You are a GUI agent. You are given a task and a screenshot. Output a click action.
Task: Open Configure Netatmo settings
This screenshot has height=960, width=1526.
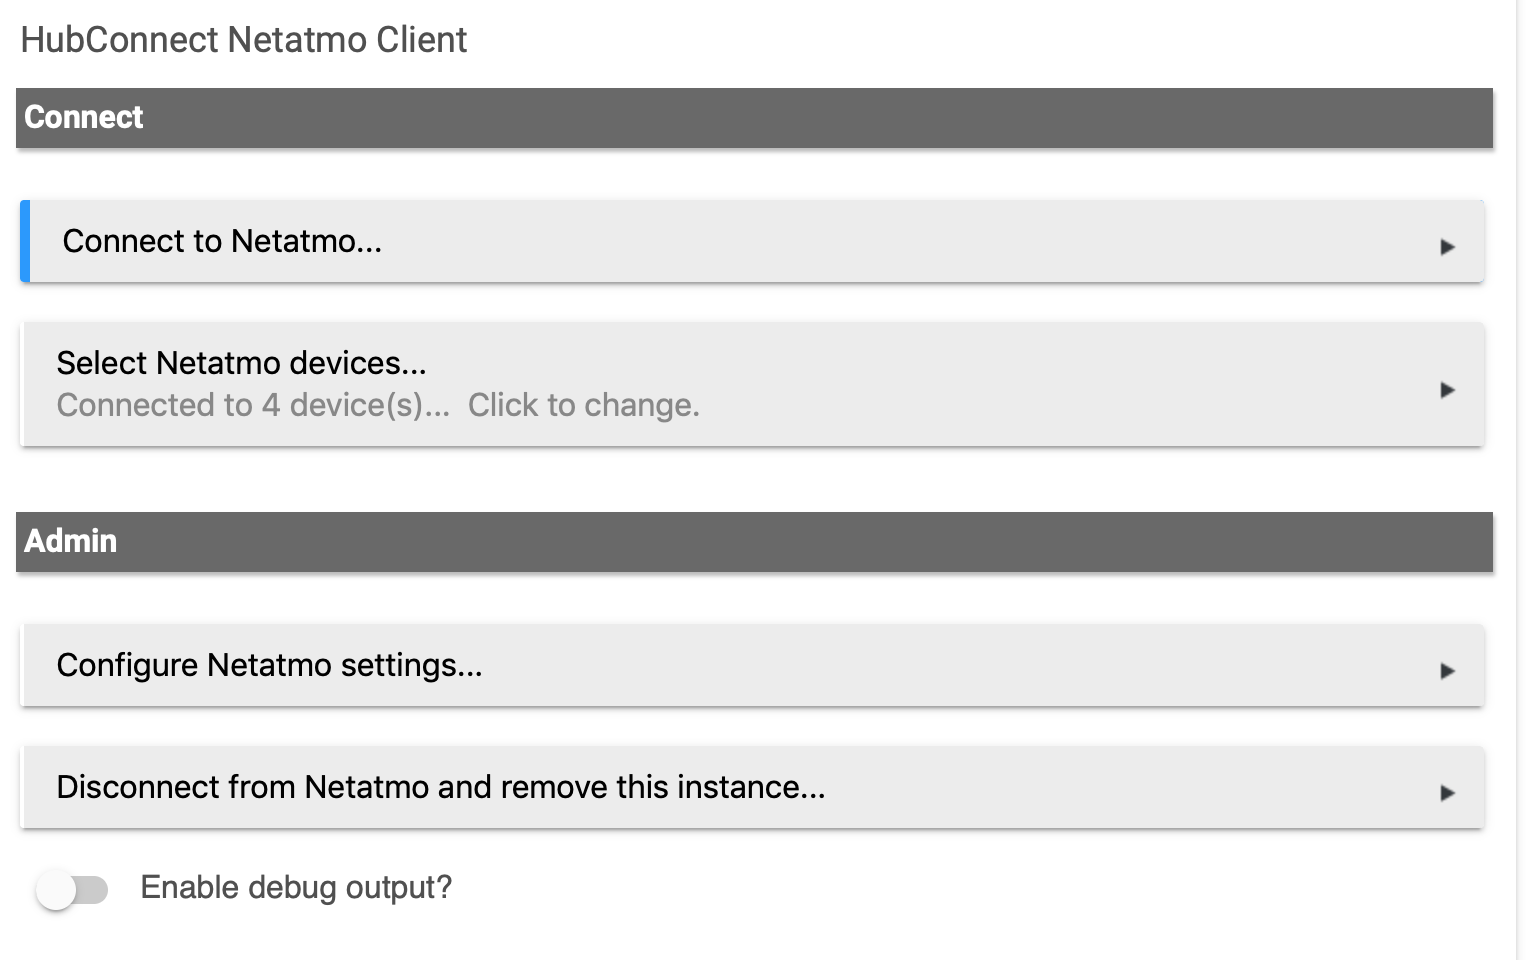[752, 665]
